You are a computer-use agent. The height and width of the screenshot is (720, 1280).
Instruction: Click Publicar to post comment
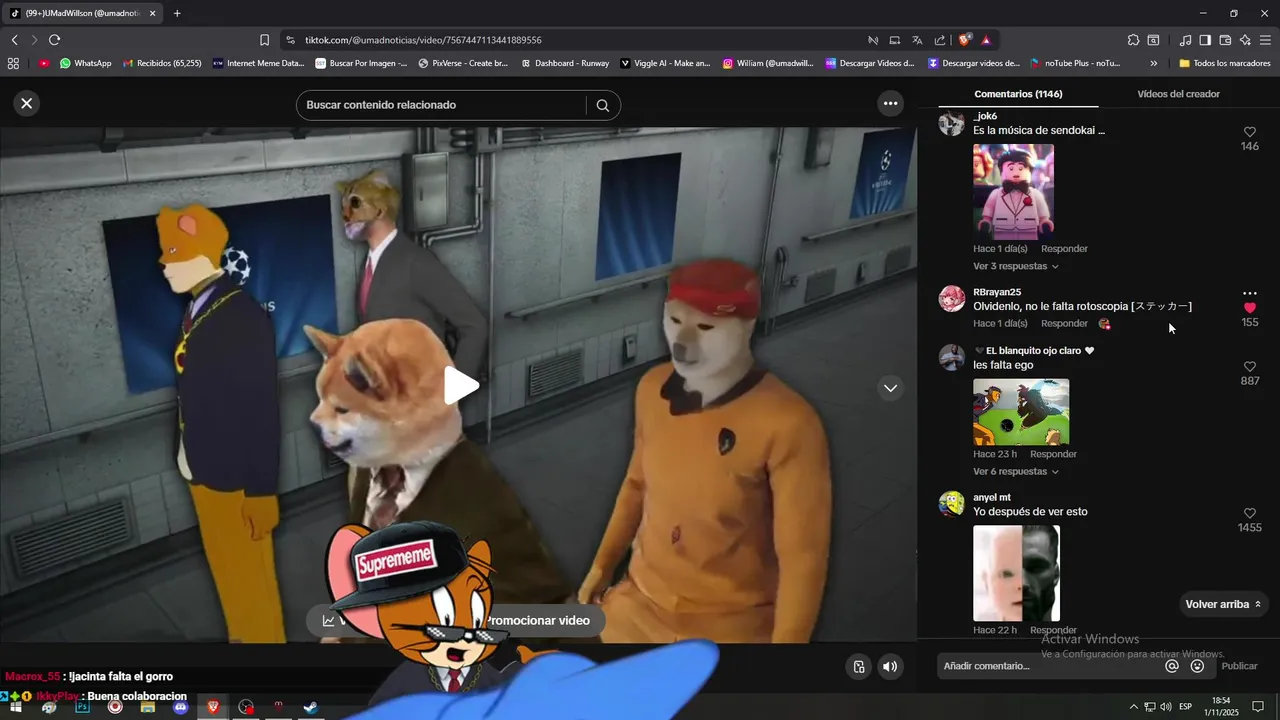coord(1239,666)
